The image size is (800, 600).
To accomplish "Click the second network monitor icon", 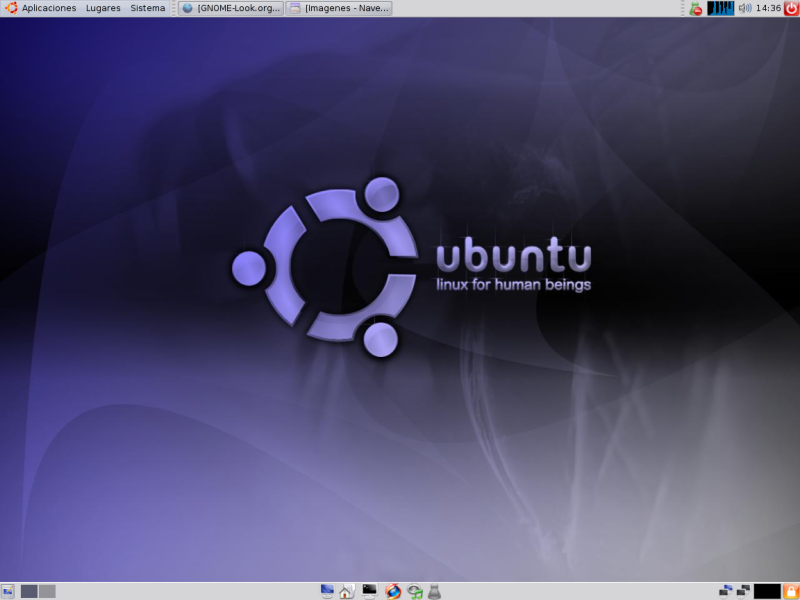I will tap(743, 591).
